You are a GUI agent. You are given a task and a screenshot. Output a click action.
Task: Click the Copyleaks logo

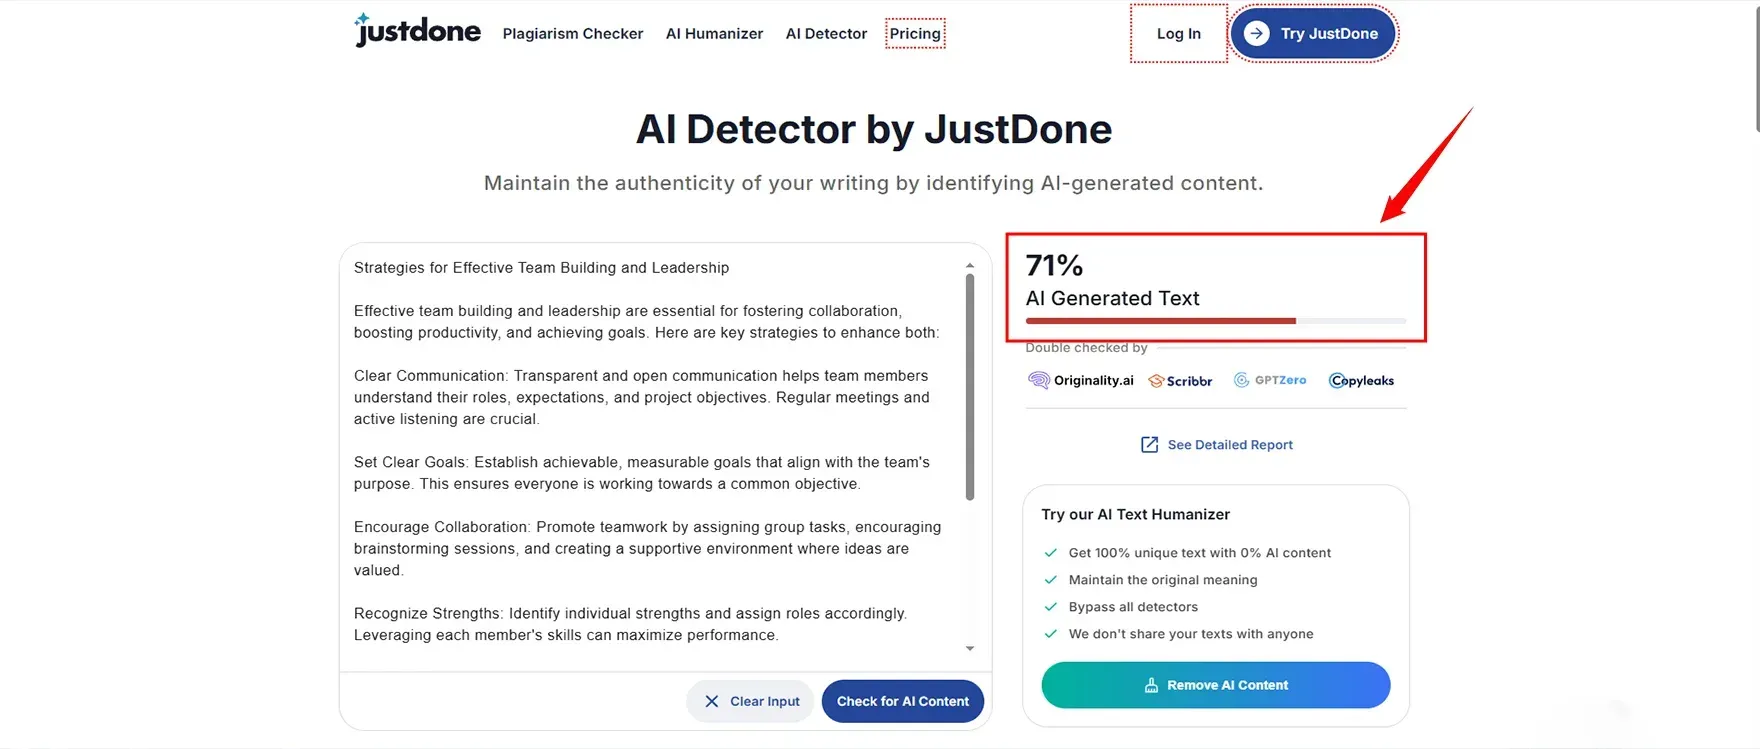pos(1361,380)
